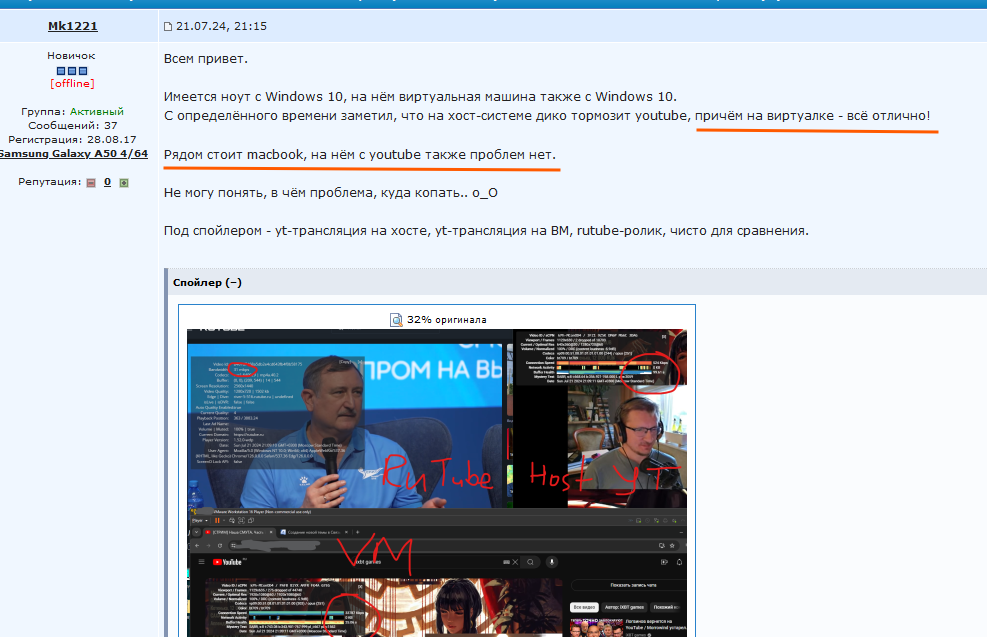Lower reputation with the minus icon

coord(91,183)
